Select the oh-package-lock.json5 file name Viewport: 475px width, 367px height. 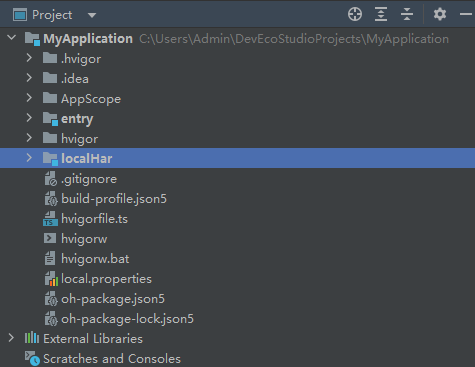coord(128,319)
